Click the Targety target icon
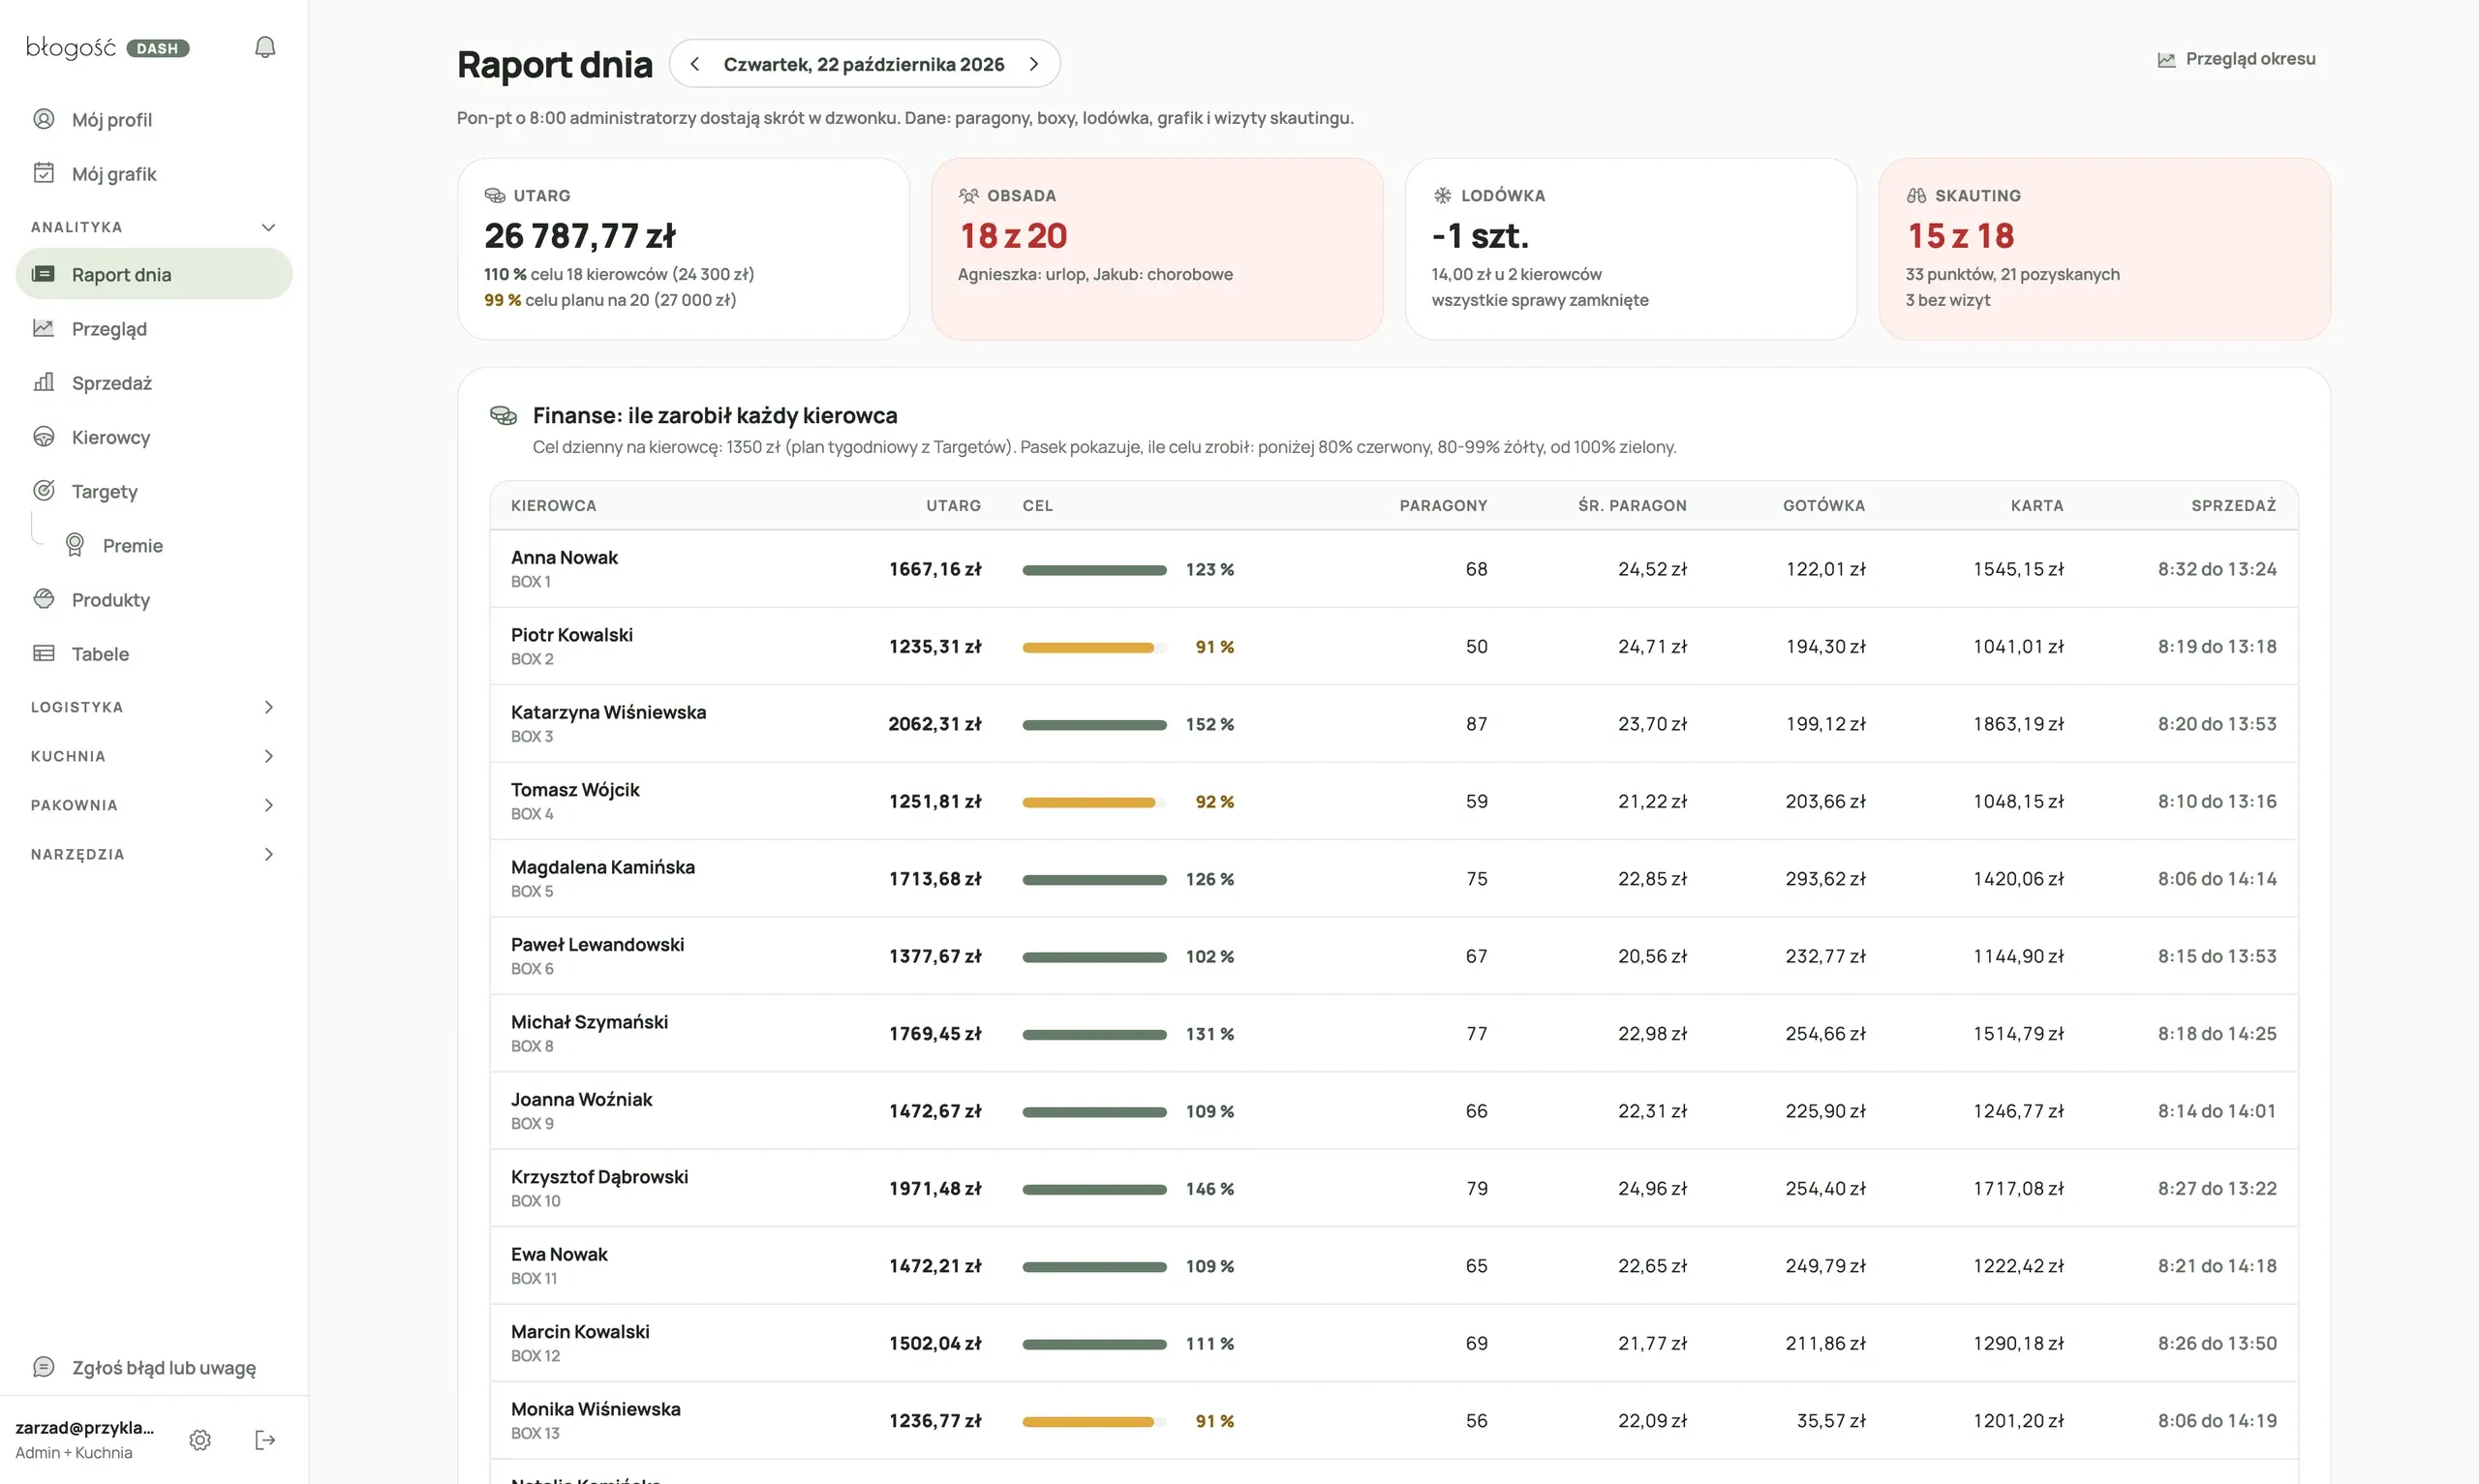 click(44, 490)
